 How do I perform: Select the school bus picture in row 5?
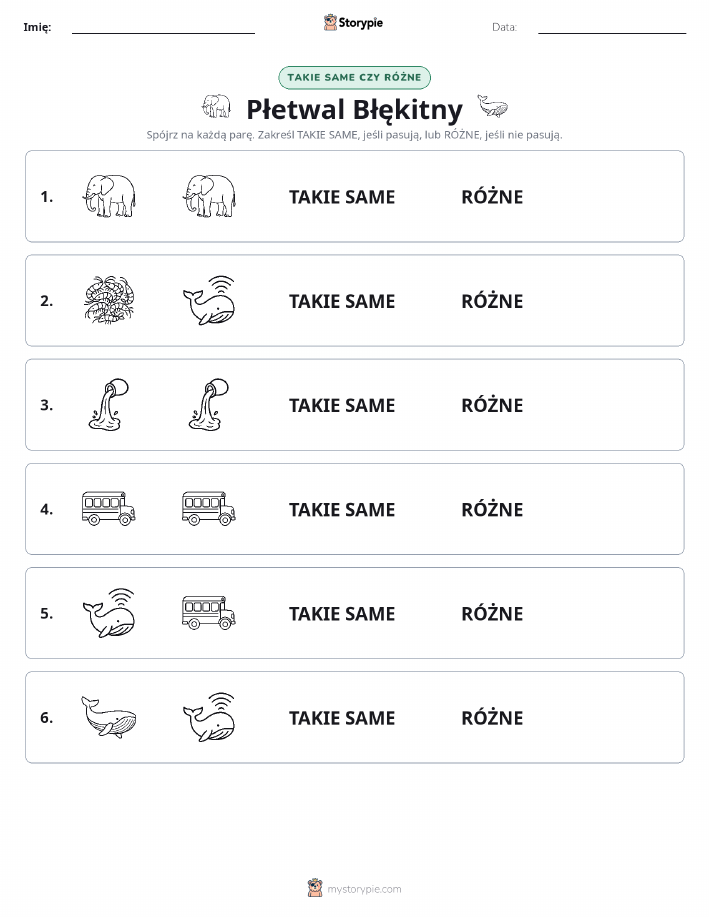[x=209, y=612]
